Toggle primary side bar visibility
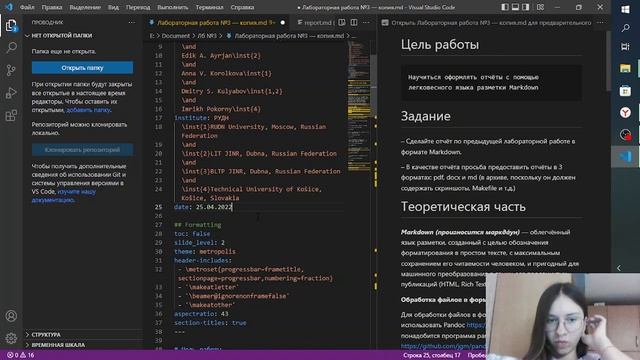This screenshot has height=360, width=640. point(505,7)
